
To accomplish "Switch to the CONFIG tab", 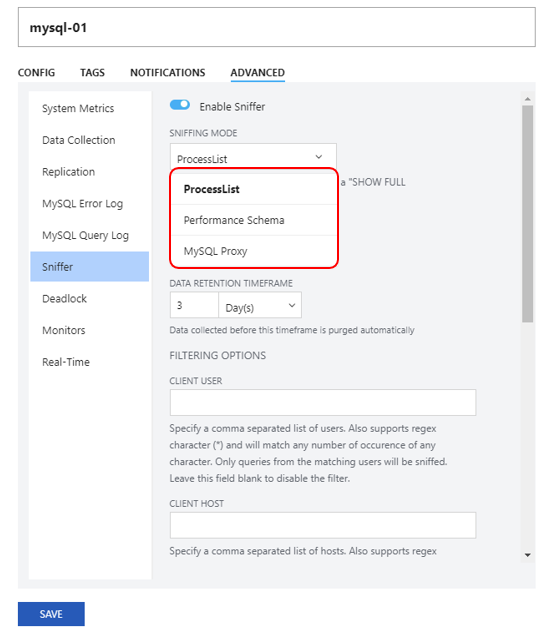I will tap(36, 73).
